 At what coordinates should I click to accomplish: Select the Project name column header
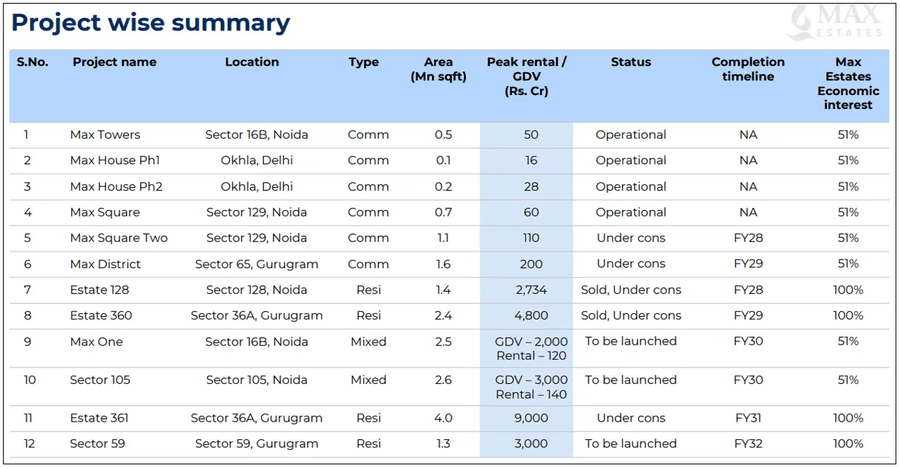[114, 62]
